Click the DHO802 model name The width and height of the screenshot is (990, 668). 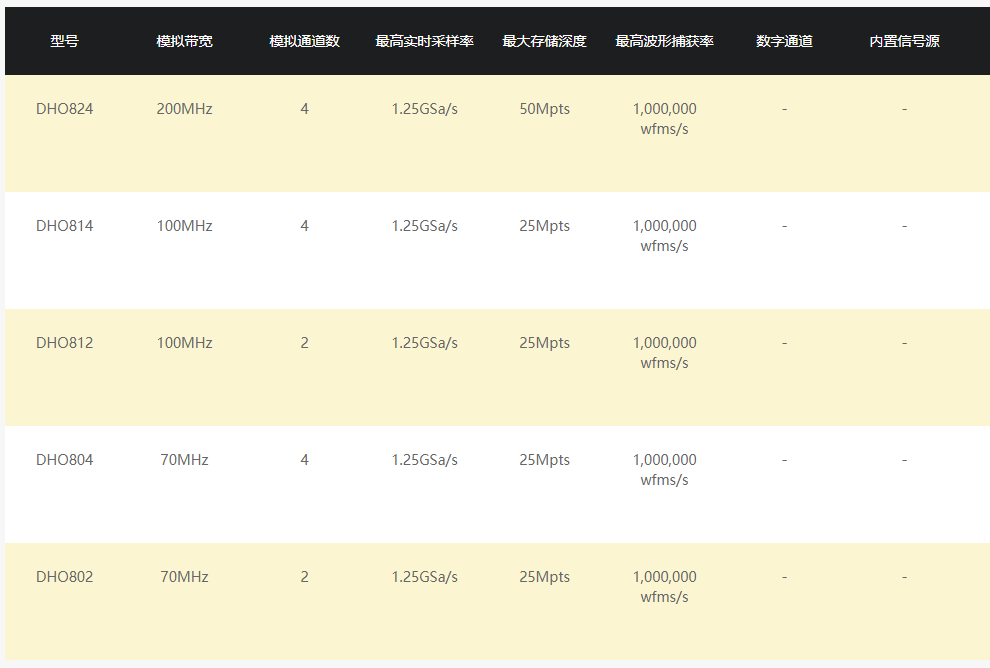pos(64,577)
